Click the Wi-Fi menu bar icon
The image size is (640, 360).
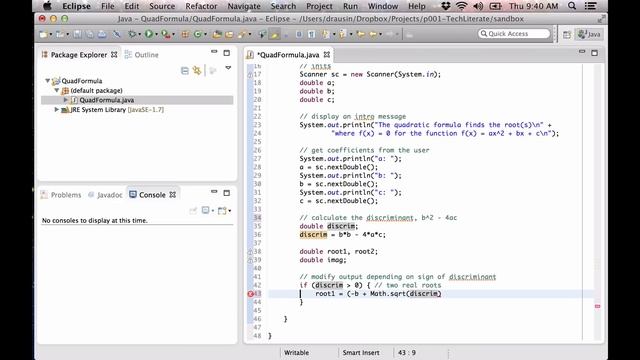tap(461, 6)
